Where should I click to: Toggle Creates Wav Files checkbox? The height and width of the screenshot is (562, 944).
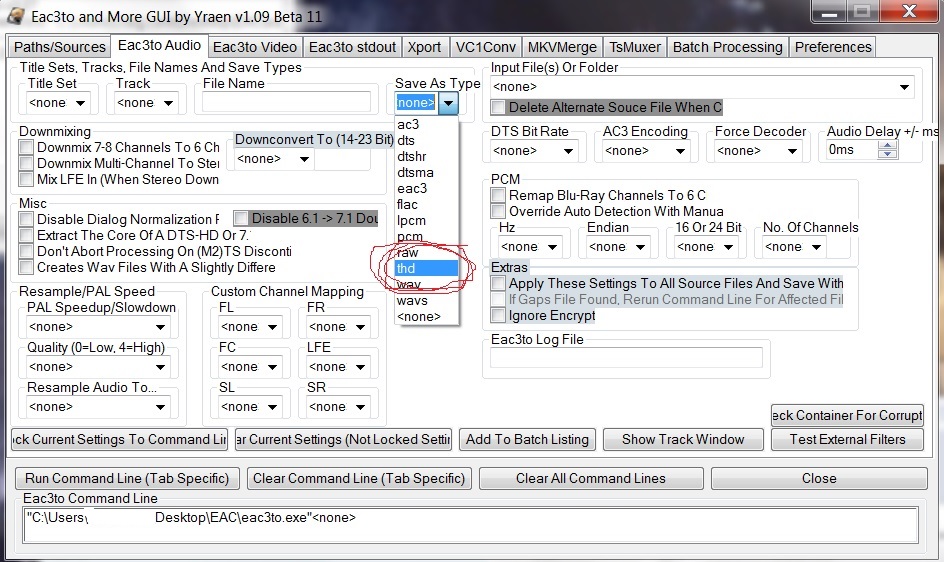coord(26,267)
